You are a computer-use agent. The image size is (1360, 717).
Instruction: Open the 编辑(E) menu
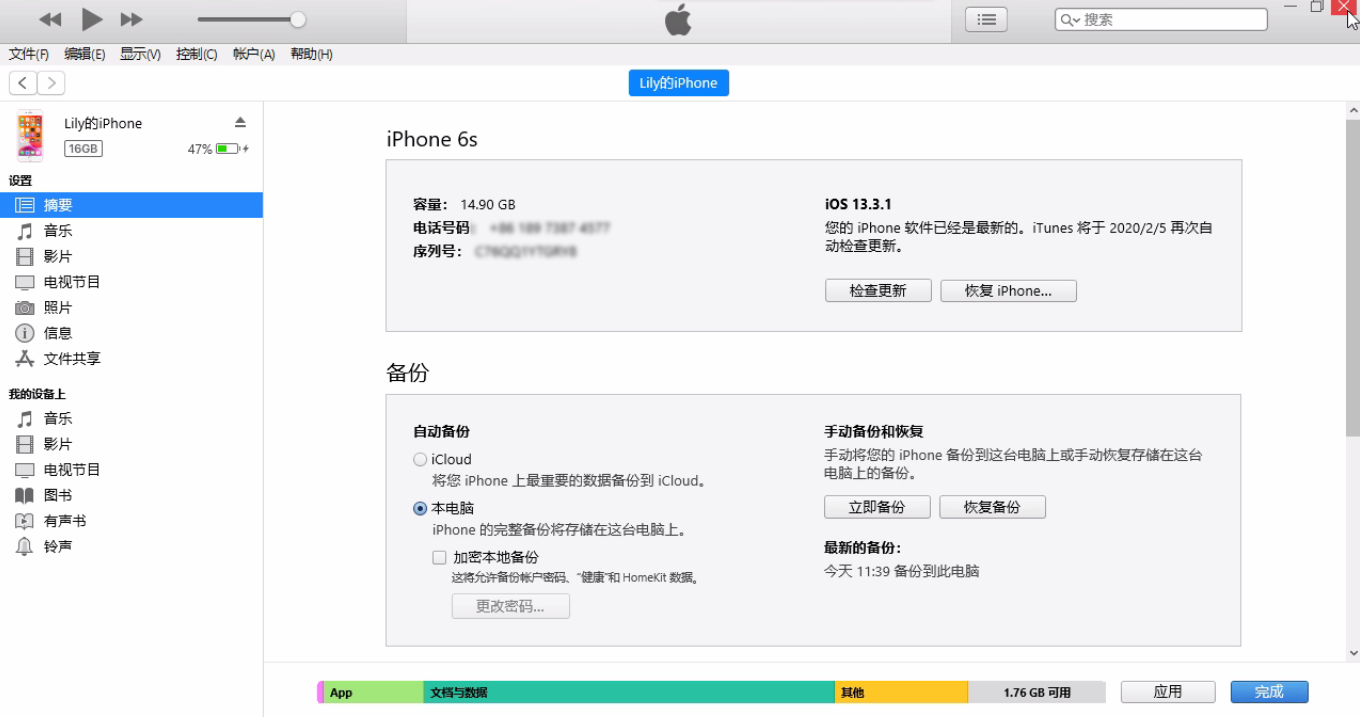[x=85, y=54]
